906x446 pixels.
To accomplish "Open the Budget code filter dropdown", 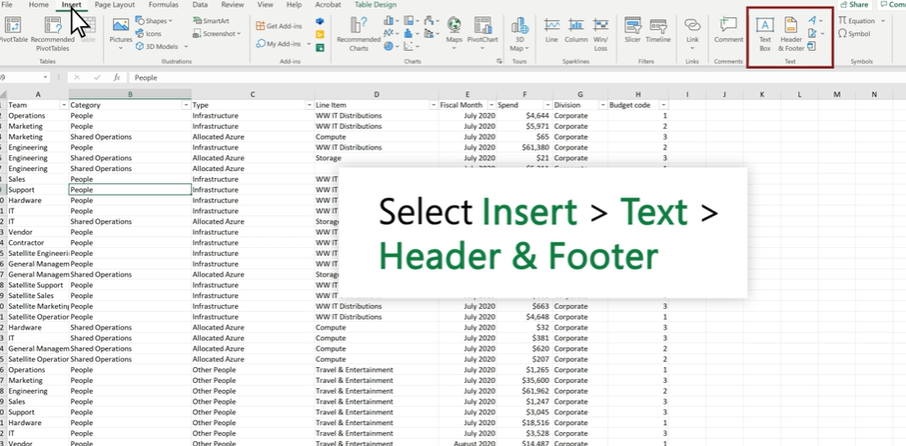I will tap(663, 105).
